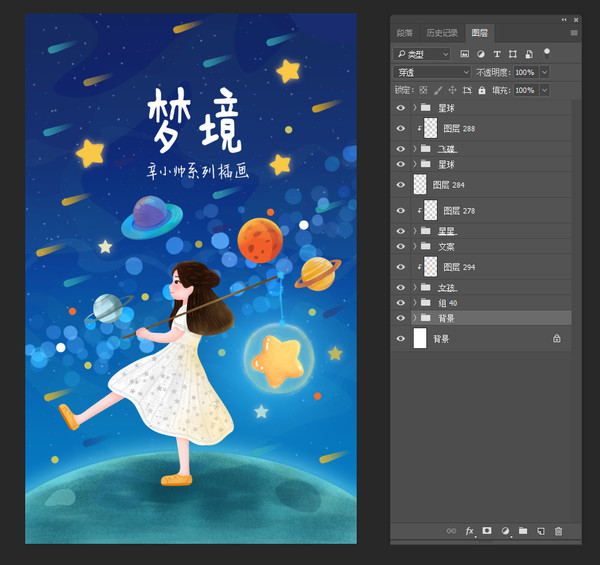
Task: Open the 填充 slider arrow
Action: point(545,90)
